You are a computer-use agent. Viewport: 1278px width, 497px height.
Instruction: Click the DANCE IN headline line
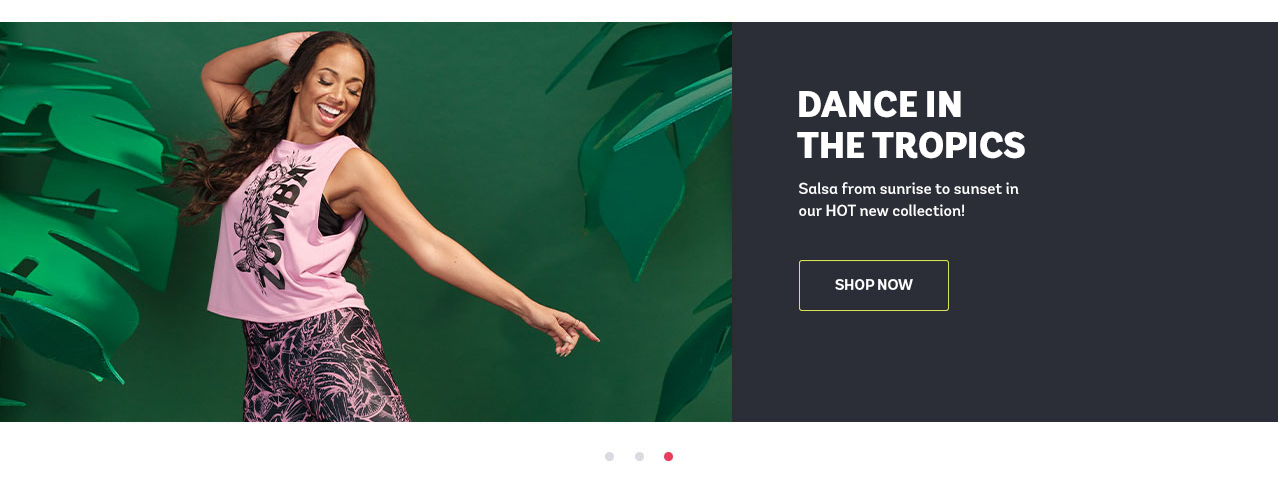879,104
